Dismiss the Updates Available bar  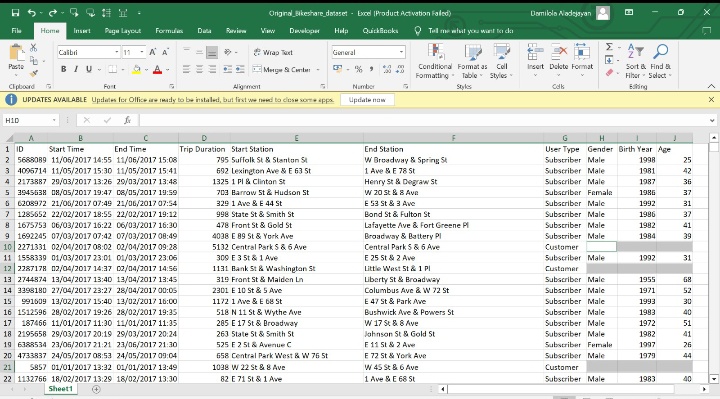711,100
